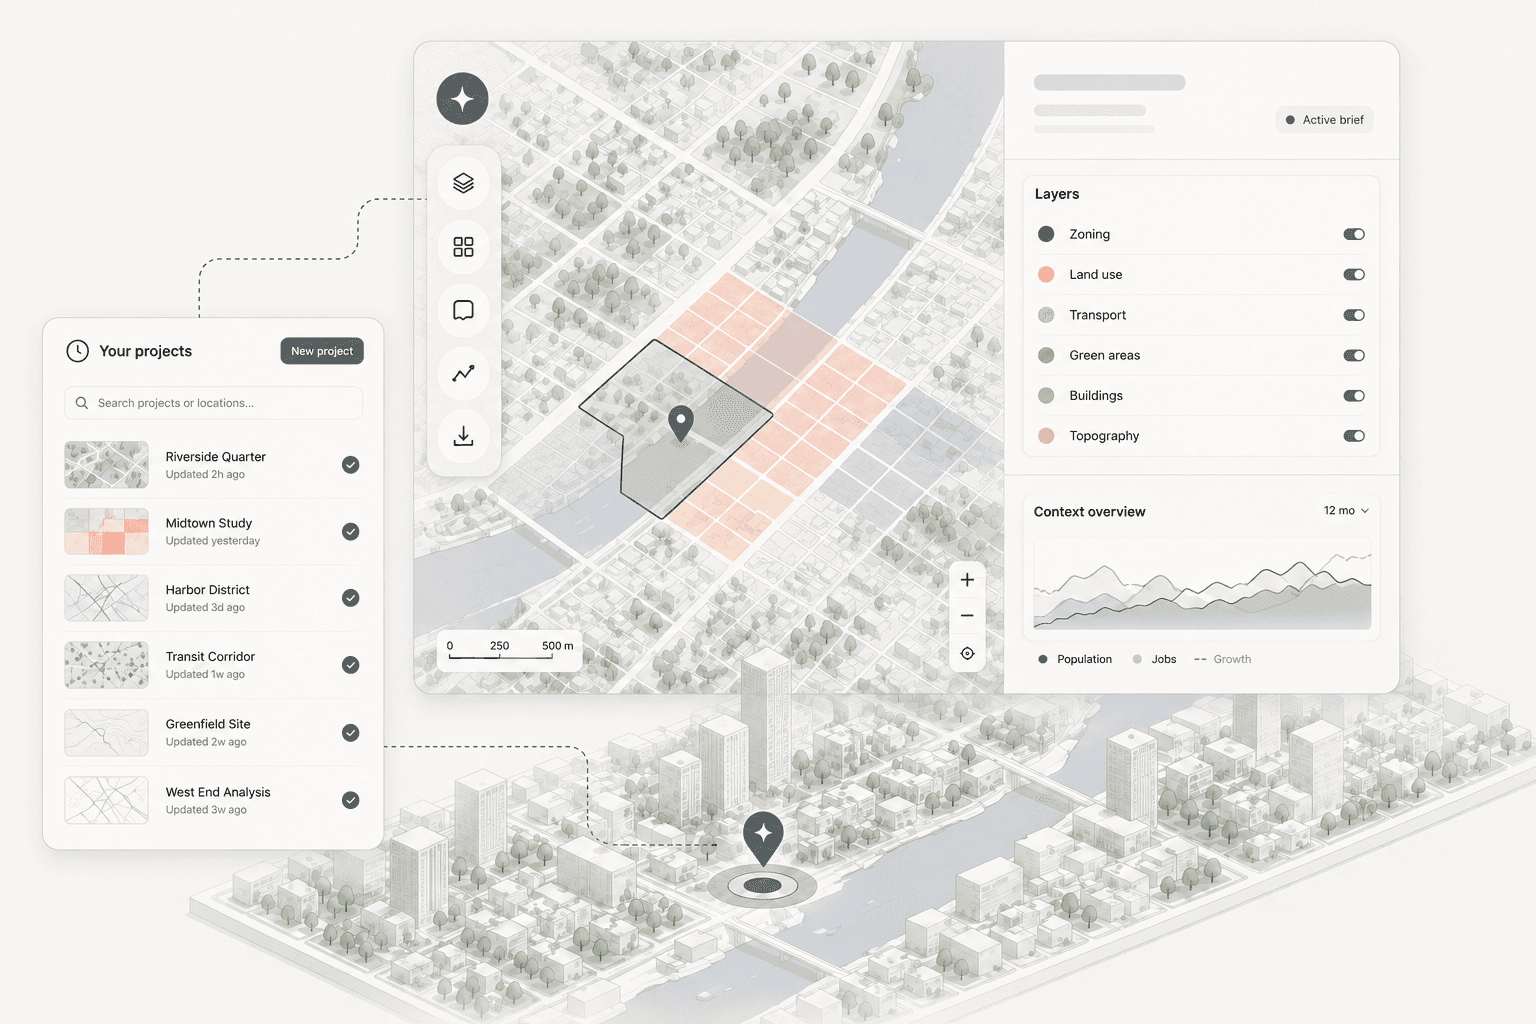The height and width of the screenshot is (1024, 1536).
Task: Select the Midtown Study project name
Action: point(209,523)
